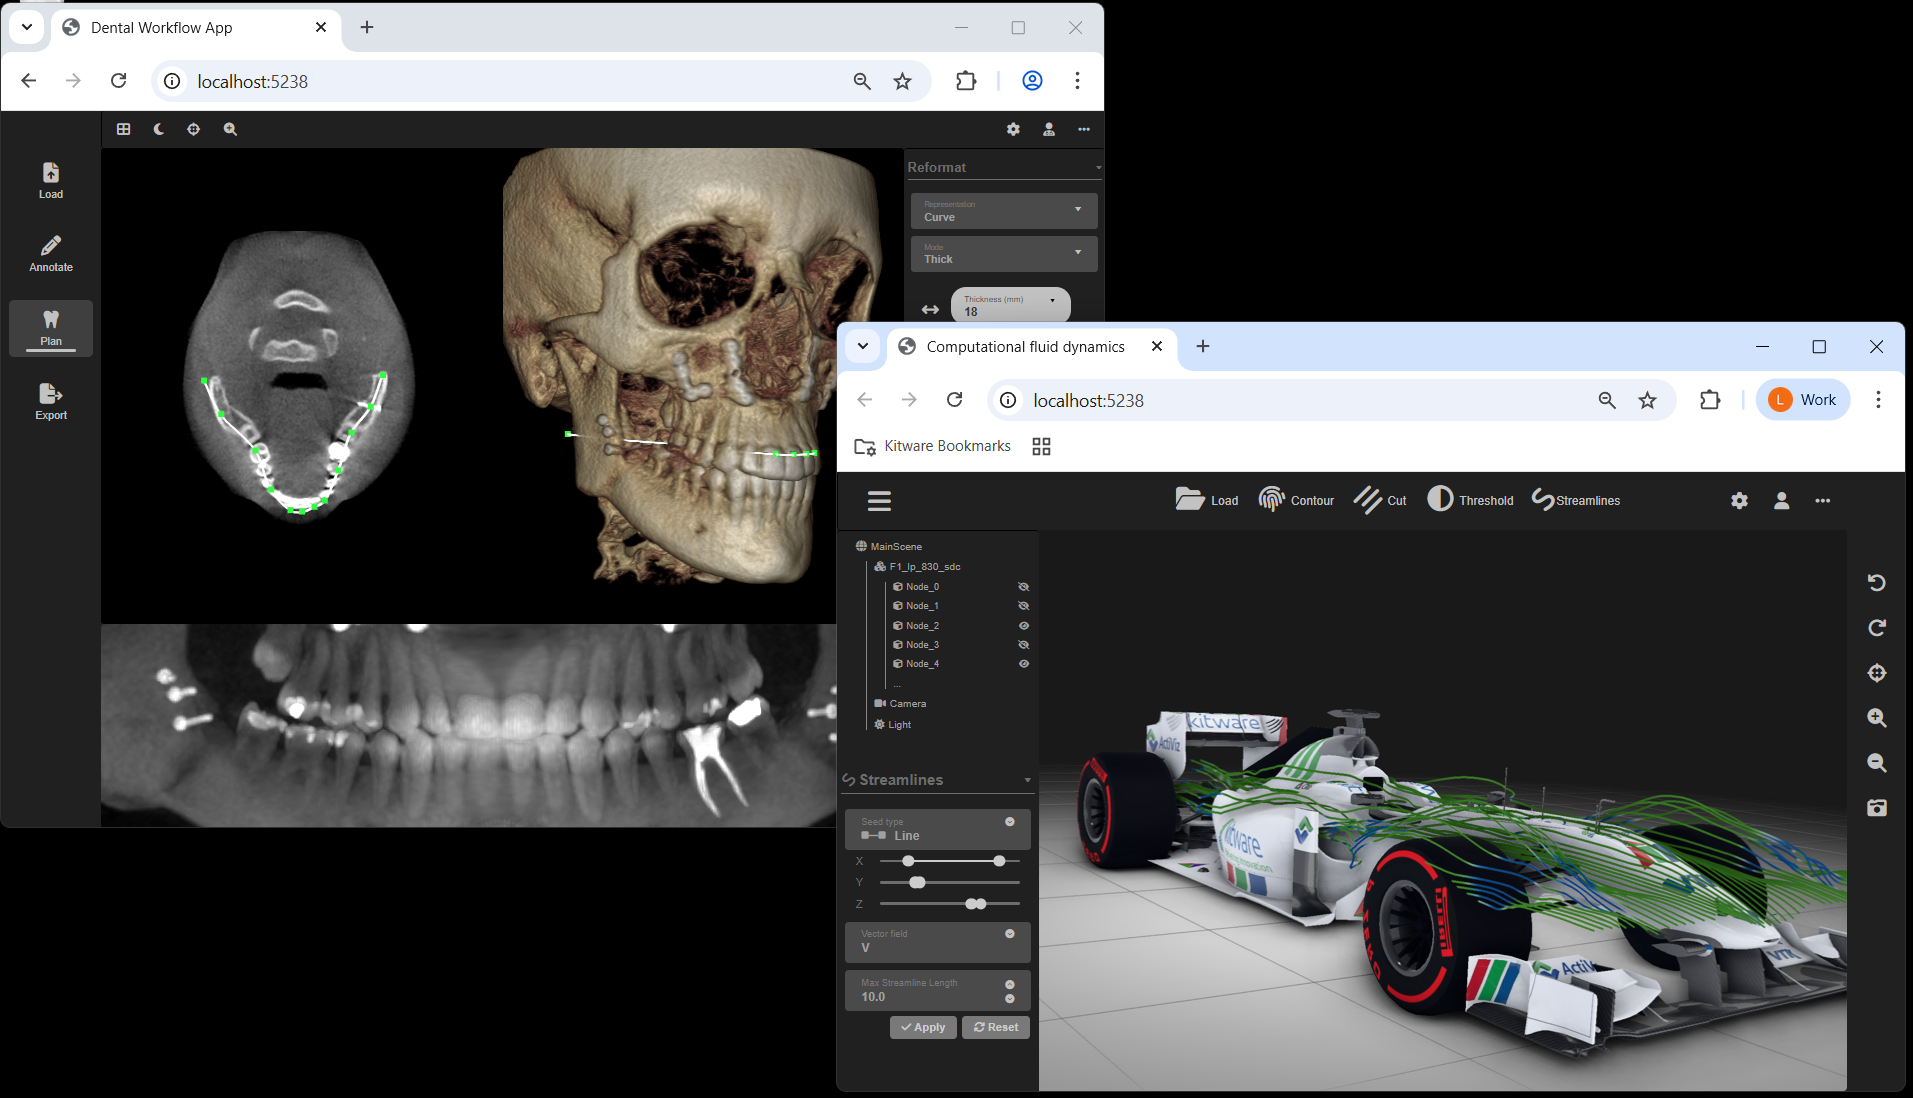Open Representation Curve dropdown
This screenshot has height=1098, width=1913.
point(1004,211)
